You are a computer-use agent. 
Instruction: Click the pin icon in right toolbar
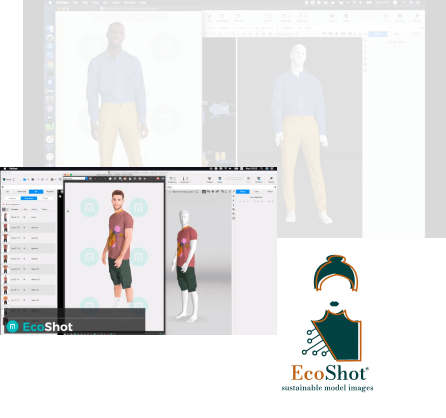tap(271, 178)
